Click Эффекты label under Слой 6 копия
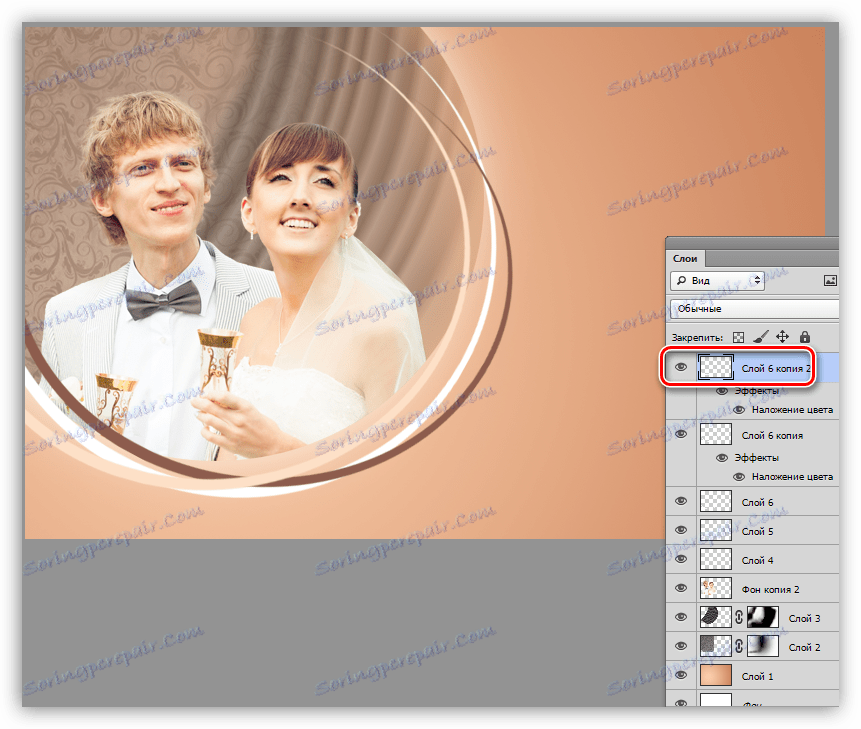The width and height of the screenshot is (861, 729). 757,458
